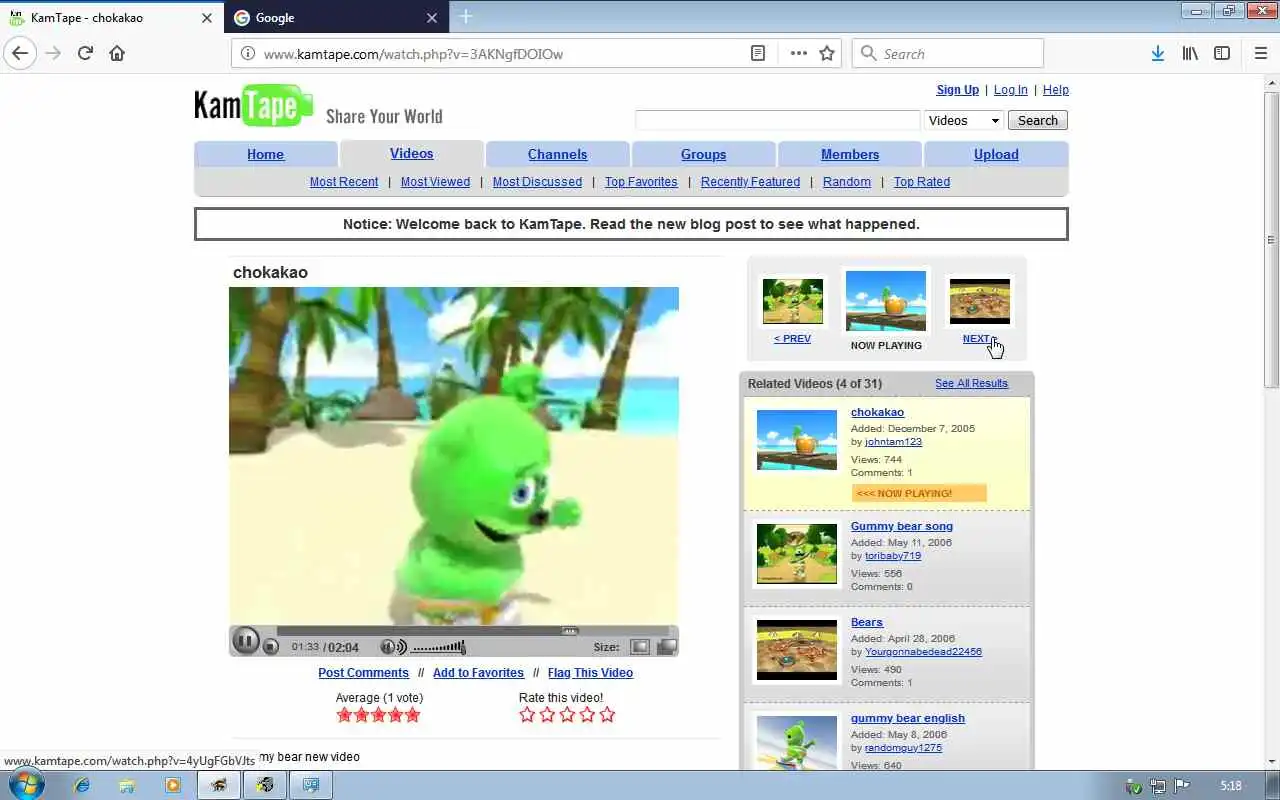Open the Members tab

pos(850,154)
